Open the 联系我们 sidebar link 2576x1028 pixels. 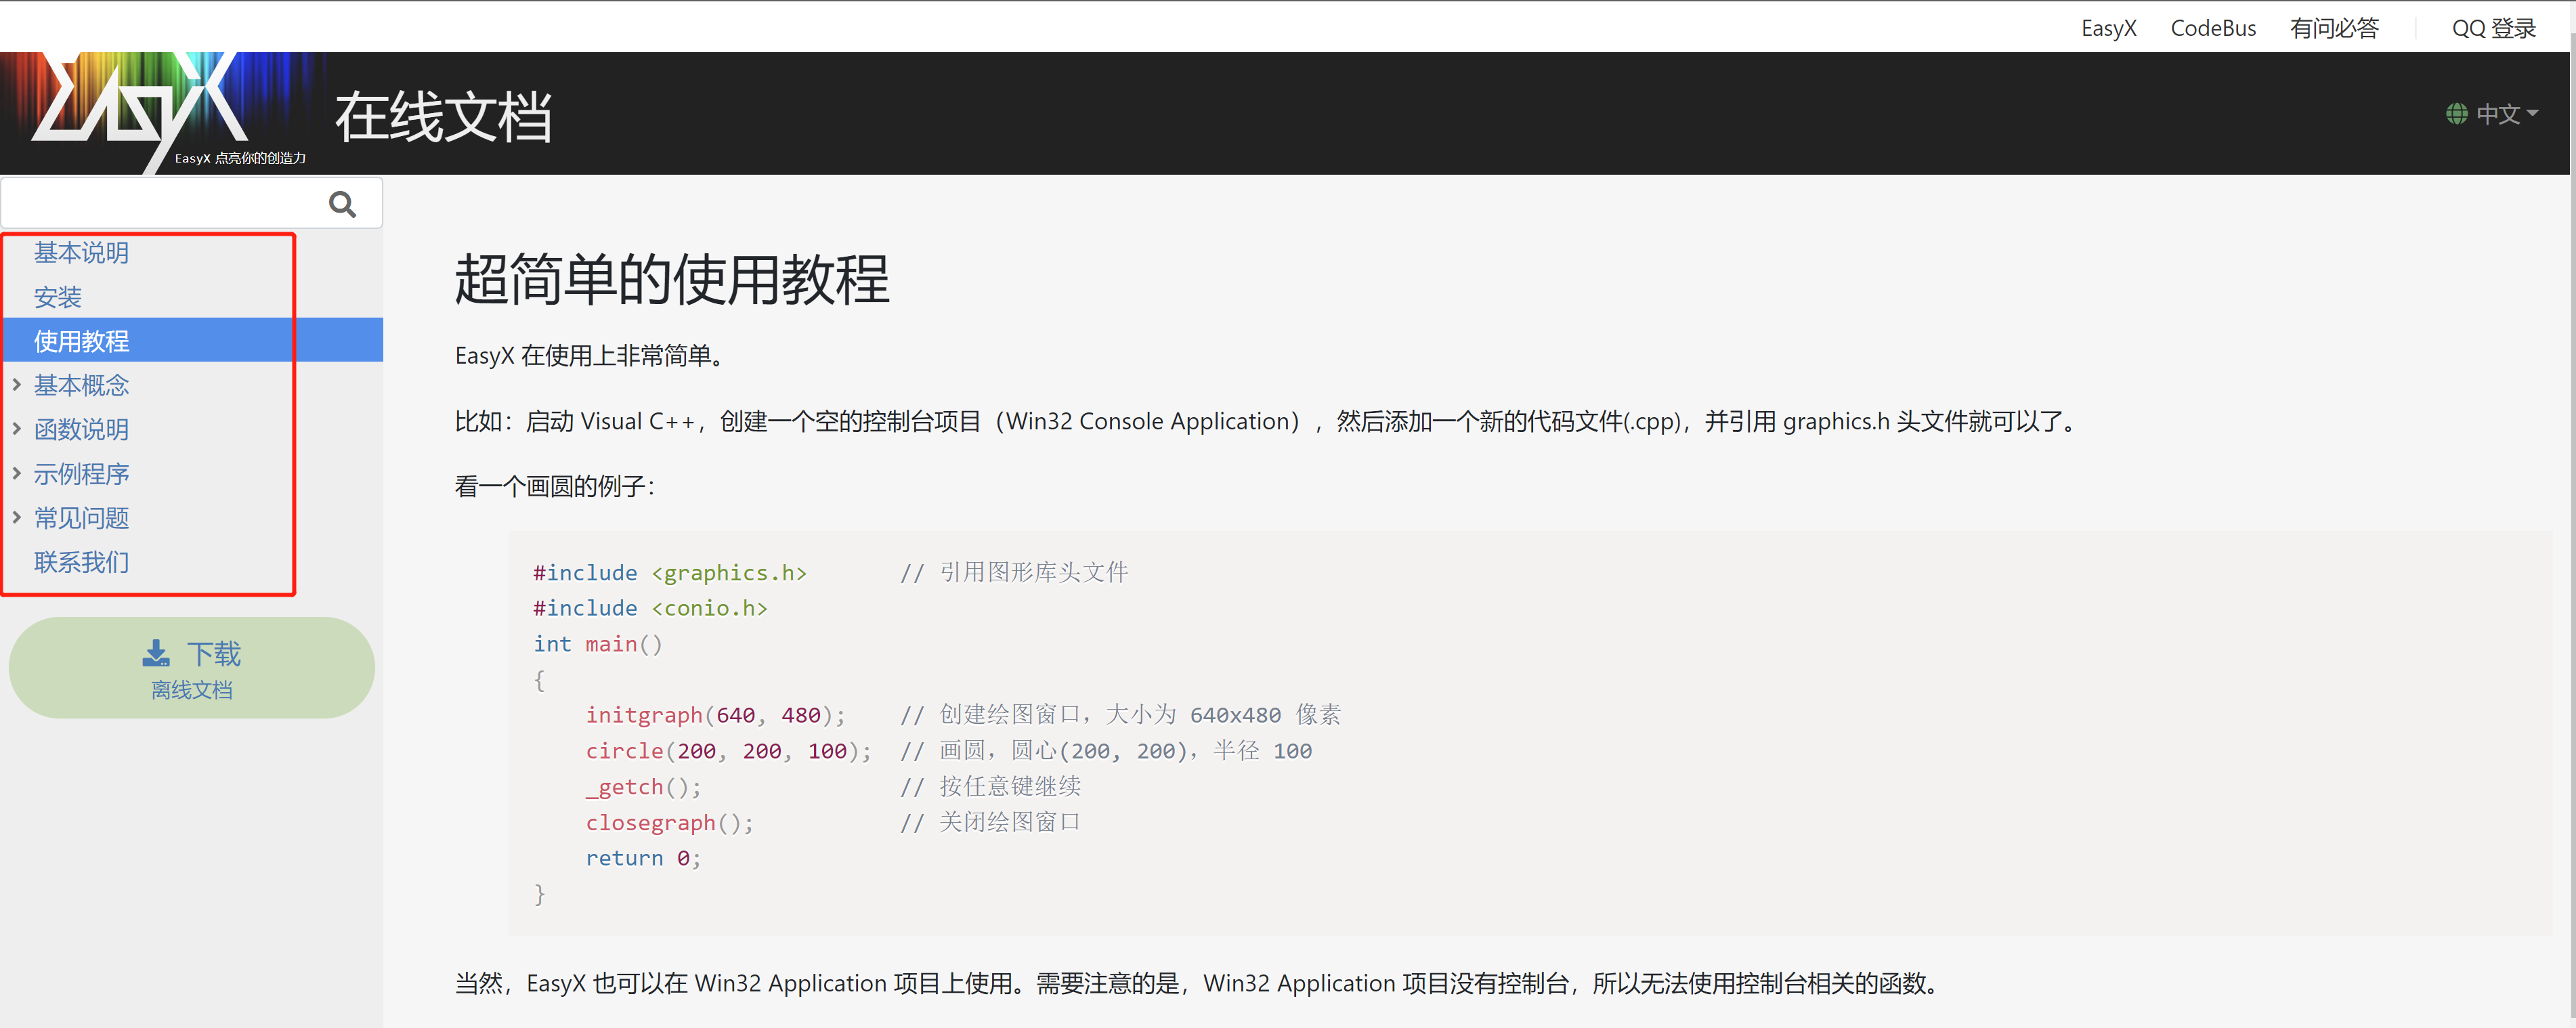tap(81, 562)
